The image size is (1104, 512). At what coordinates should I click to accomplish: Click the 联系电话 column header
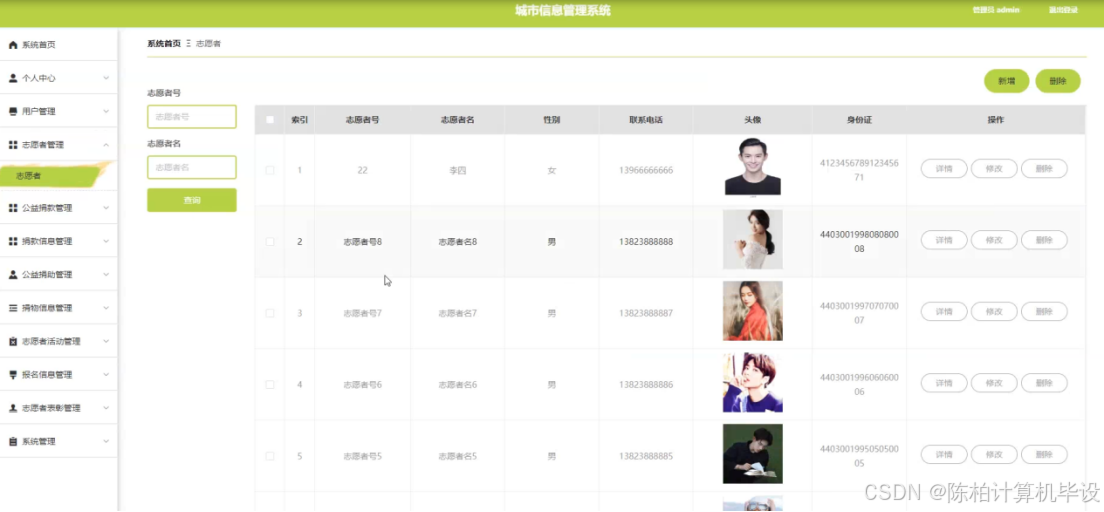point(646,120)
